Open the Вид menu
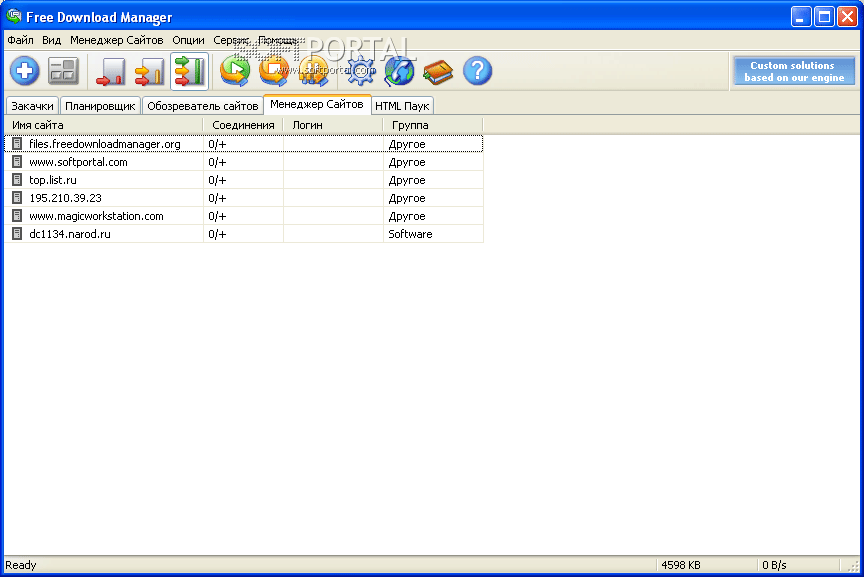This screenshot has width=864, height=577. click(x=51, y=40)
